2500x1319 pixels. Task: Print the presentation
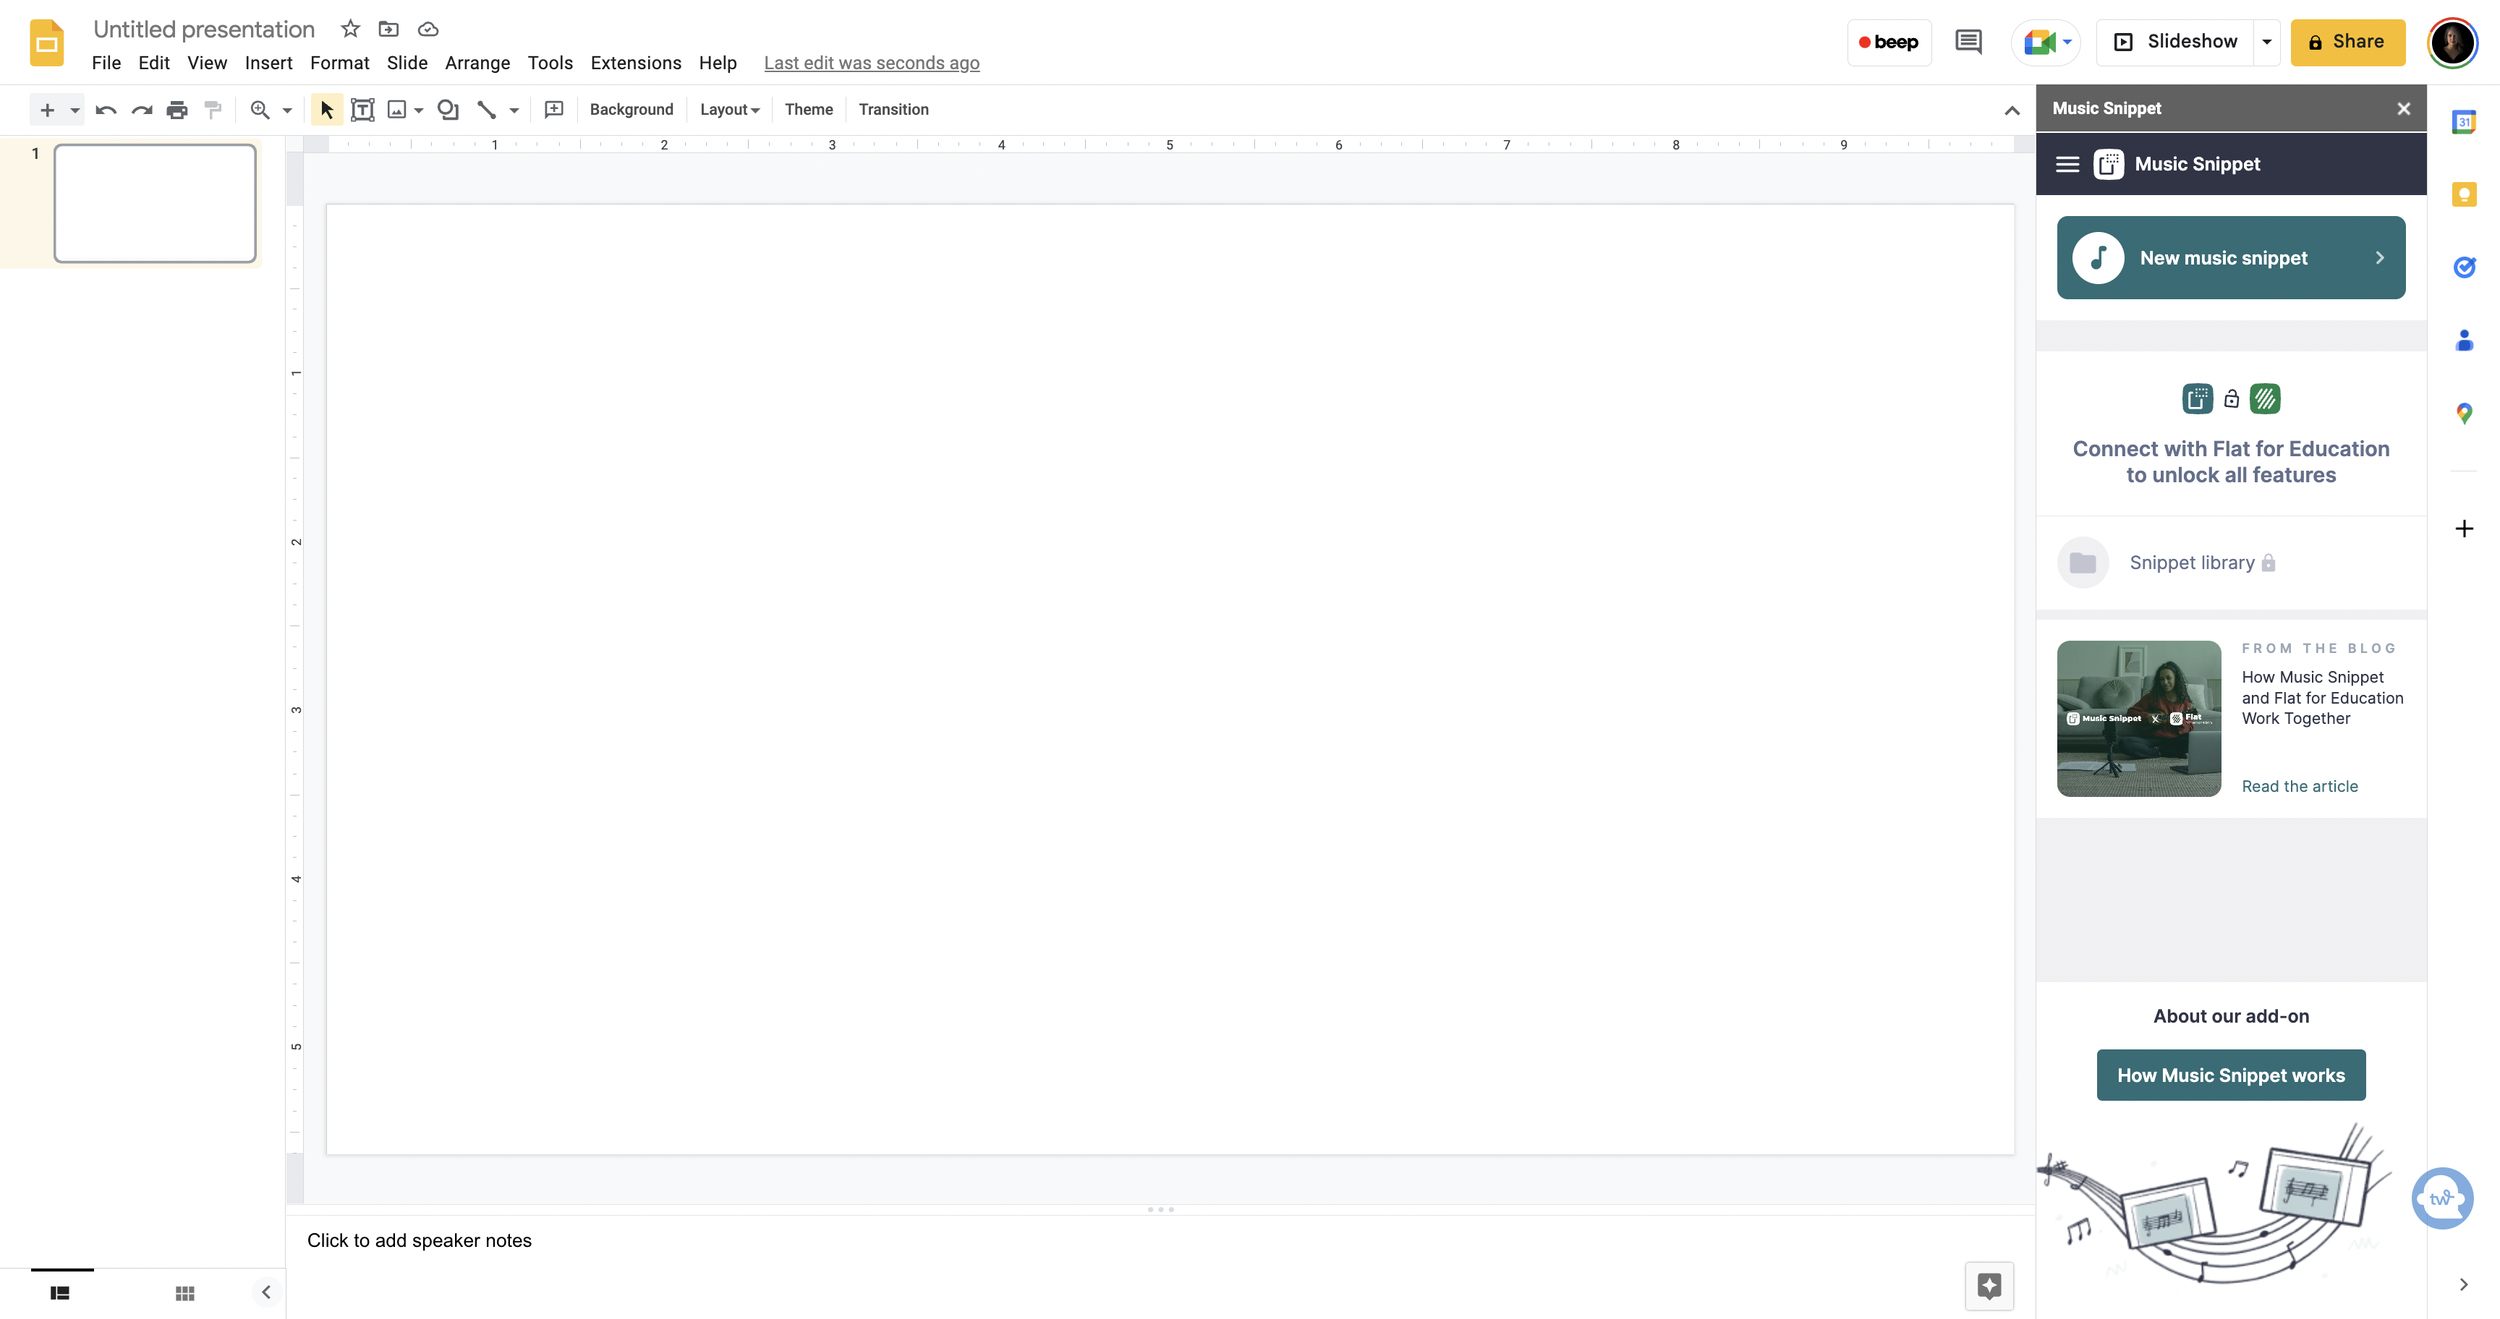pyautogui.click(x=177, y=110)
